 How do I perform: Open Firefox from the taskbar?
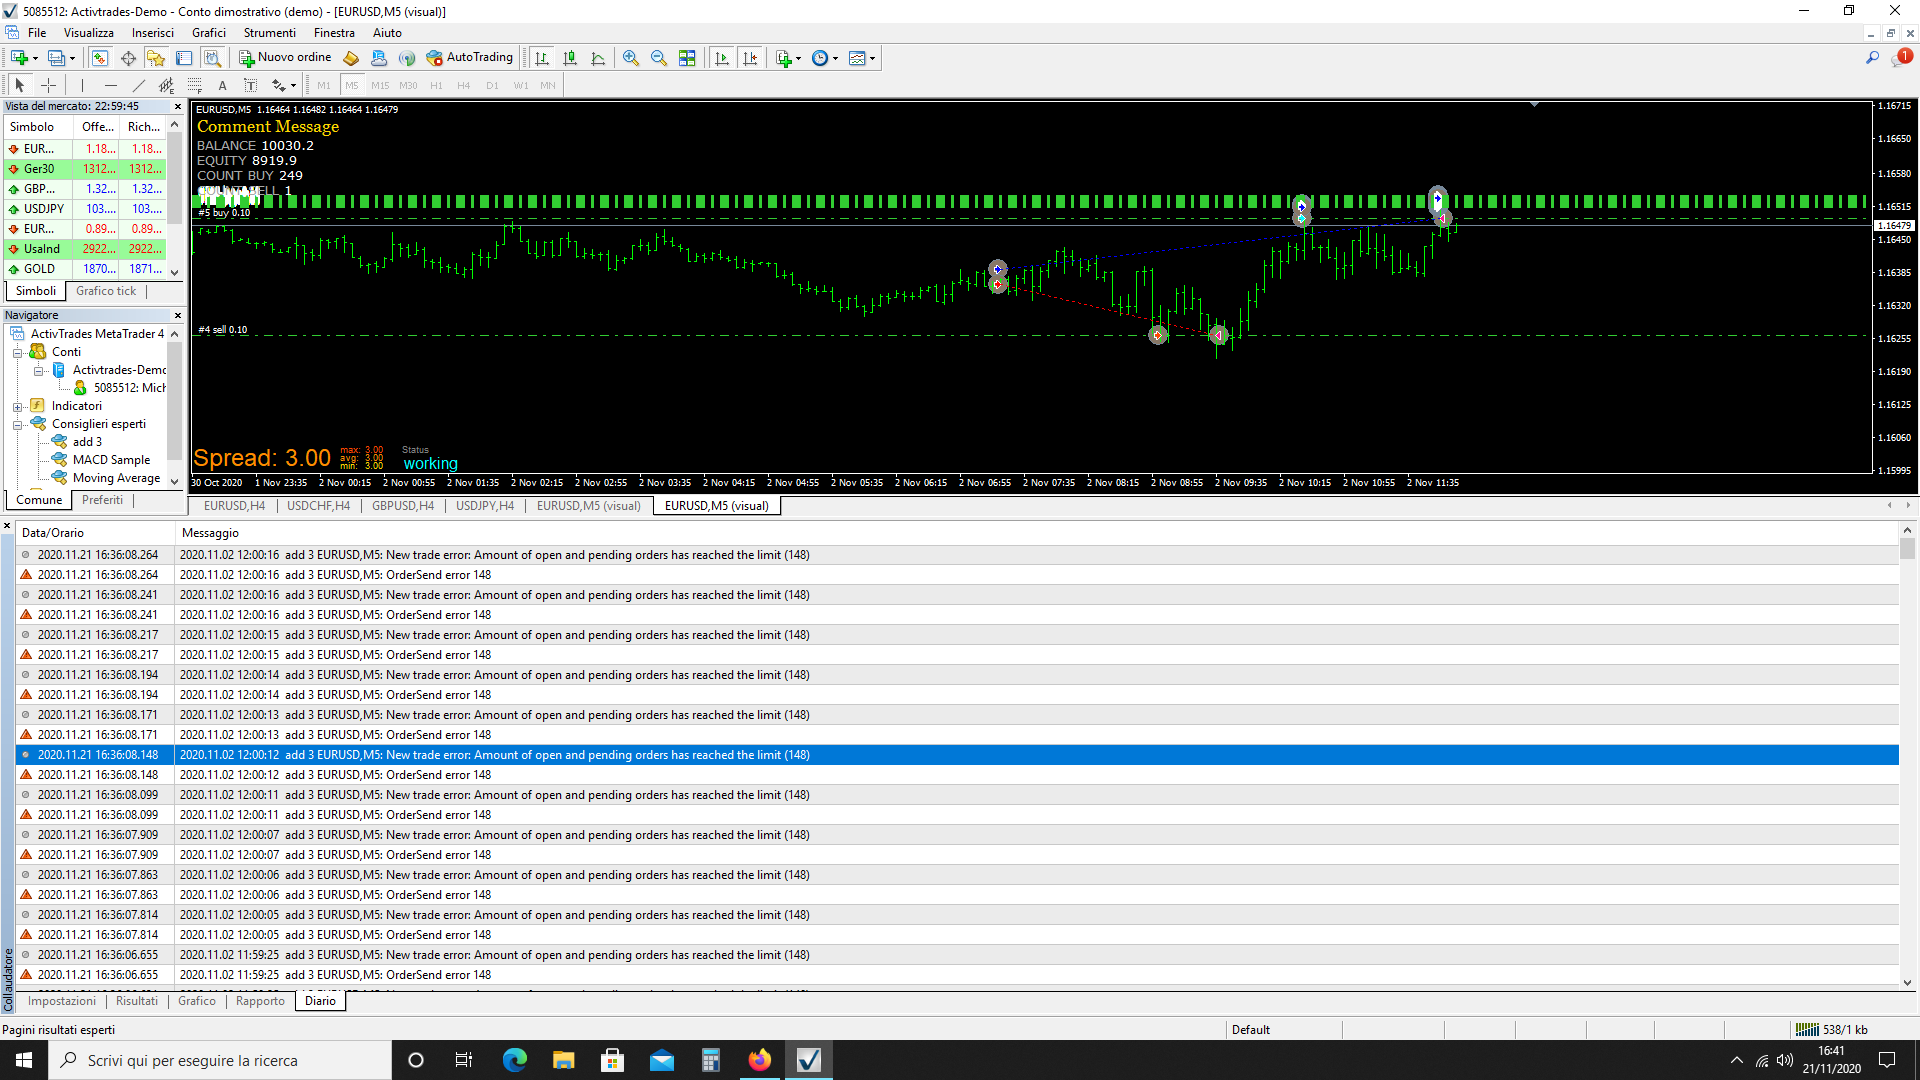point(760,1060)
